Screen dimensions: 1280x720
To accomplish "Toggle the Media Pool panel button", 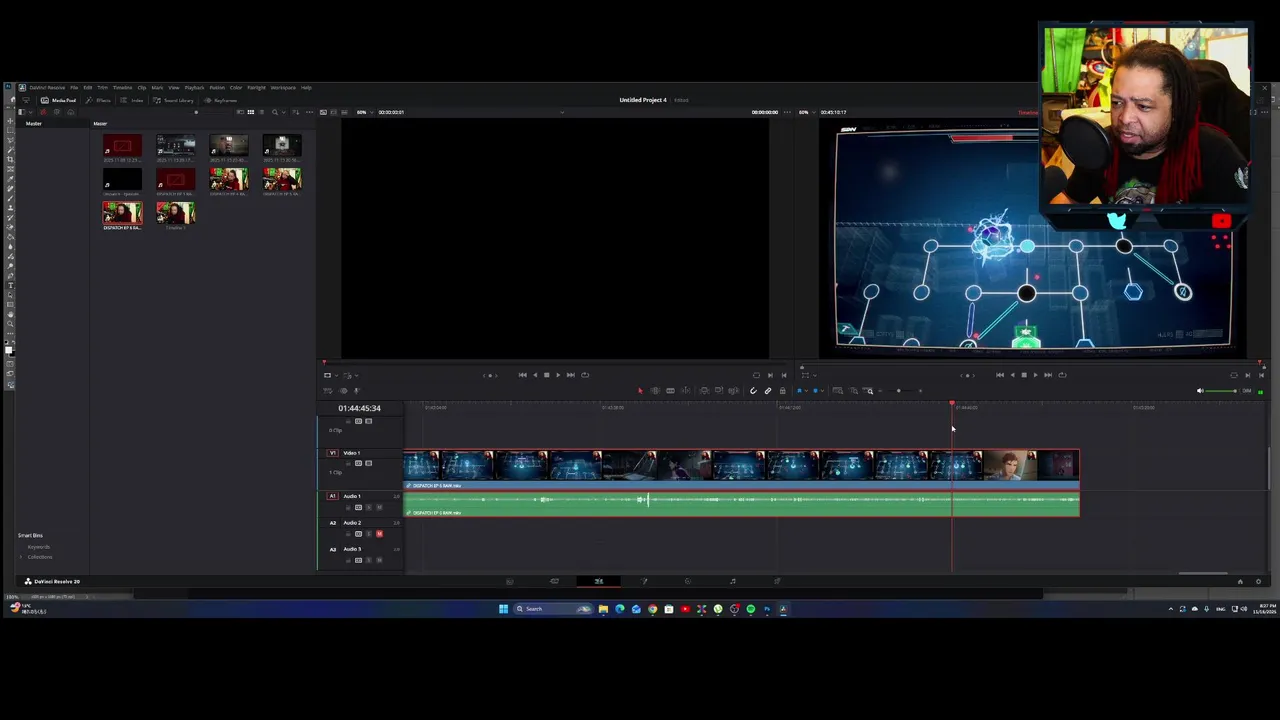I will click(x=58, y=100).
